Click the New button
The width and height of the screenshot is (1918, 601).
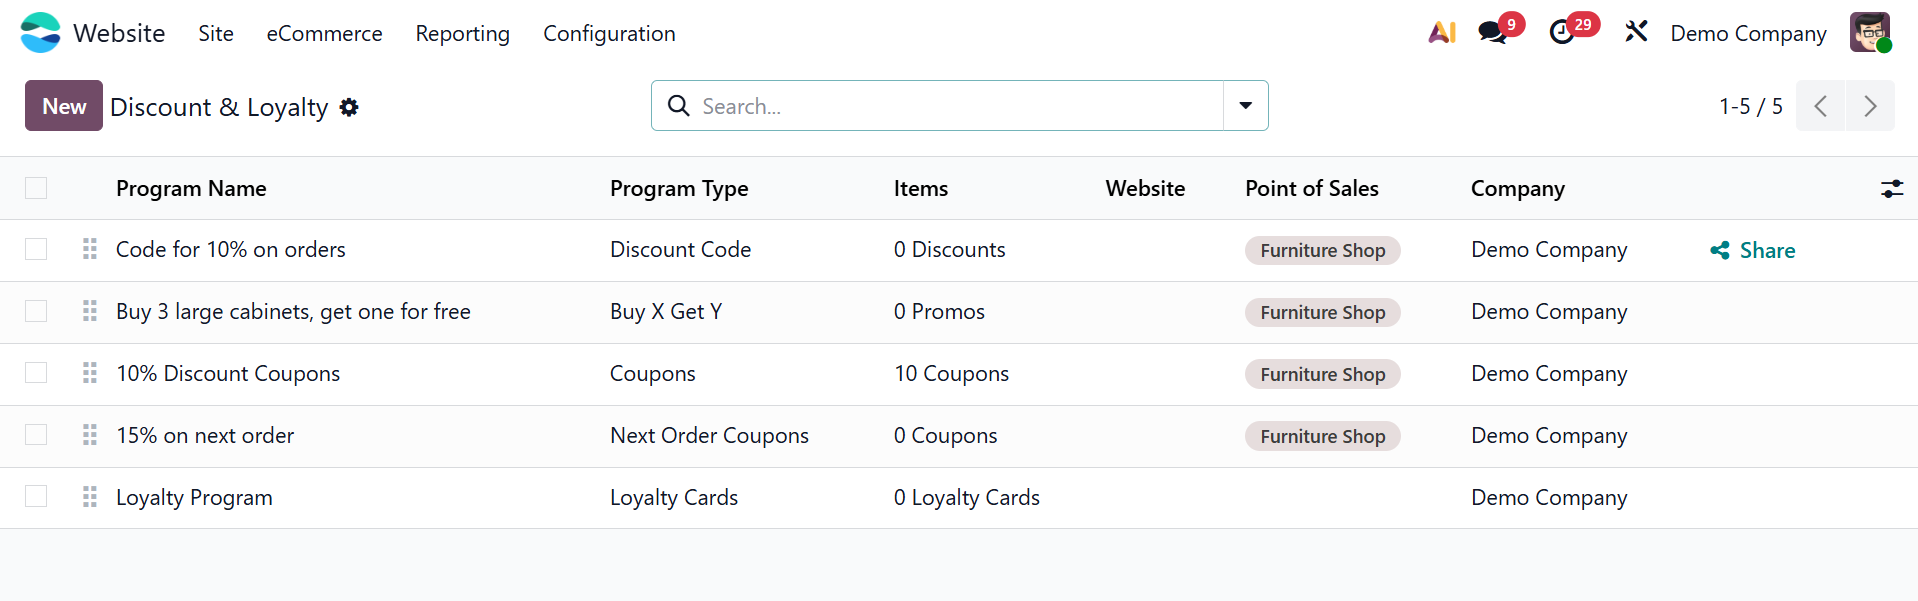click(64, 106)
